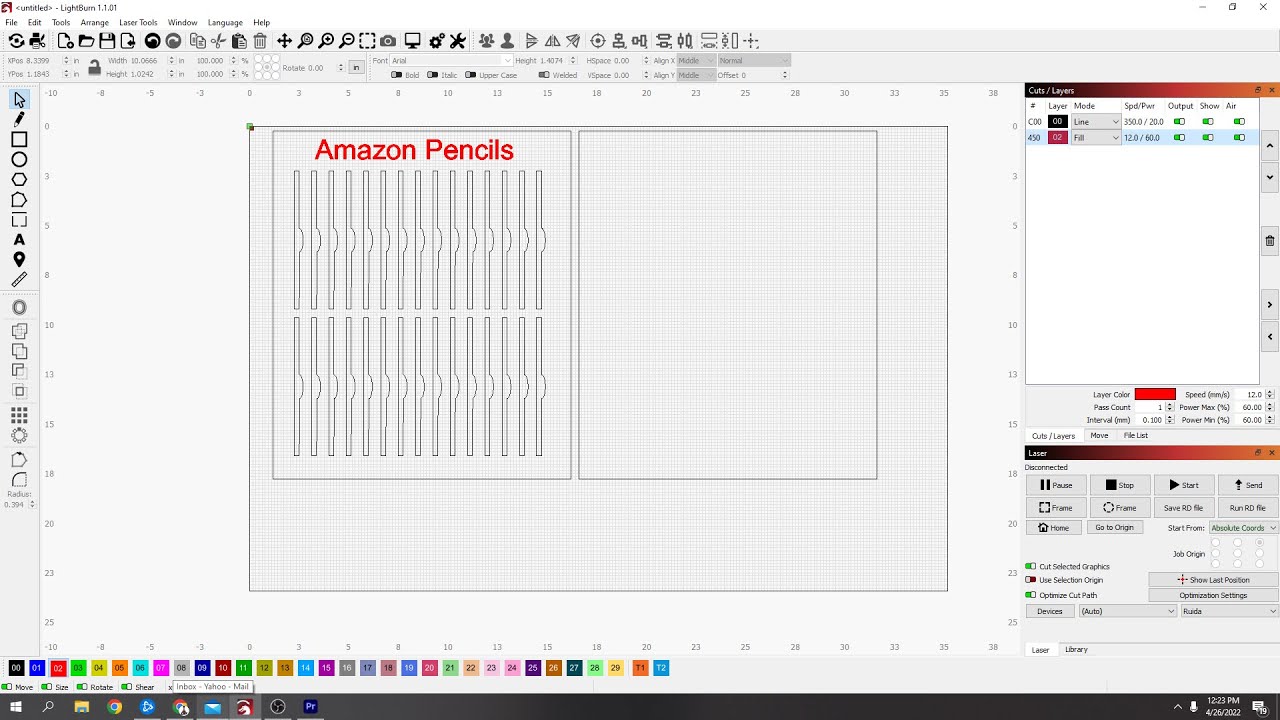The height and width of the screenshot is (720, 1280).
Task: Open the Circular Array tool
Action: point(19,435)
